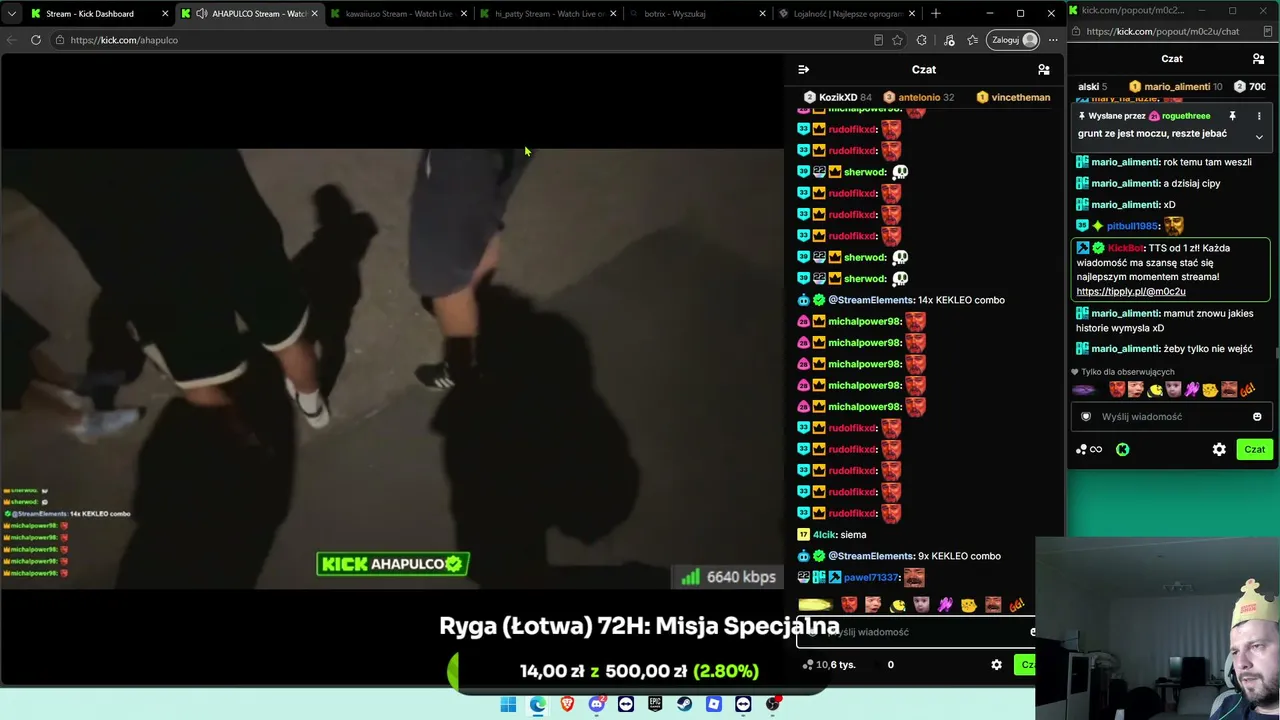Screen dimensions: 1280x720
Task: Click the green Kick logo icon in popout chat
Action: coord(1122,450)
